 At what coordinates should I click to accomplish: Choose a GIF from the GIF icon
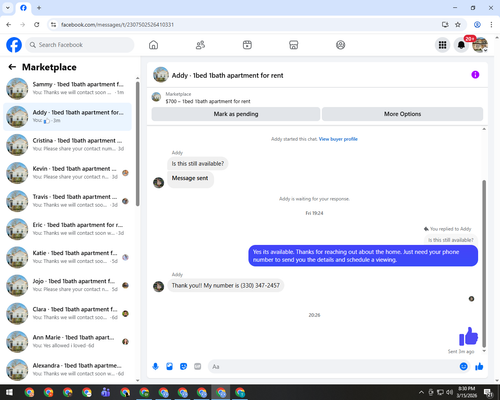click(198, 367)
